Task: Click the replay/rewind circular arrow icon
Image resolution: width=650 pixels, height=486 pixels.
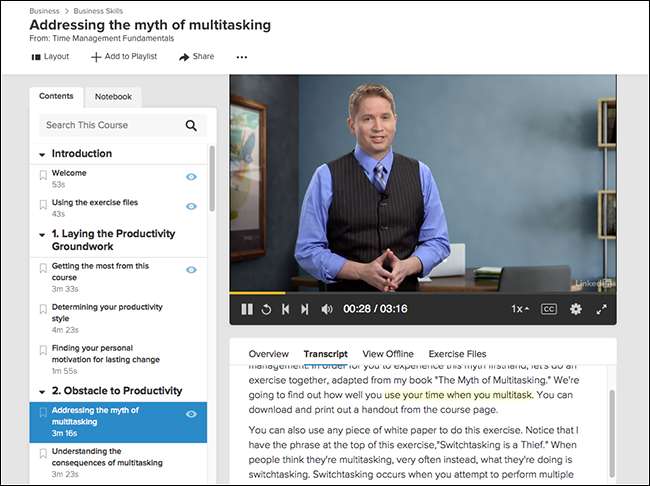Action: click(x=266, y=309)
